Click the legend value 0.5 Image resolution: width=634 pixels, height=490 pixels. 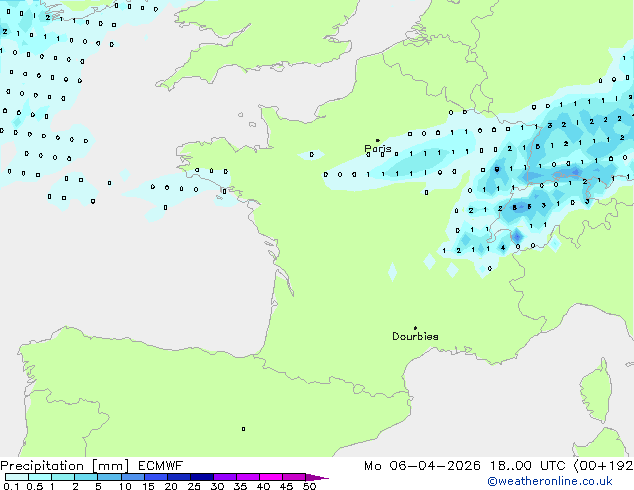click(35, 486)
